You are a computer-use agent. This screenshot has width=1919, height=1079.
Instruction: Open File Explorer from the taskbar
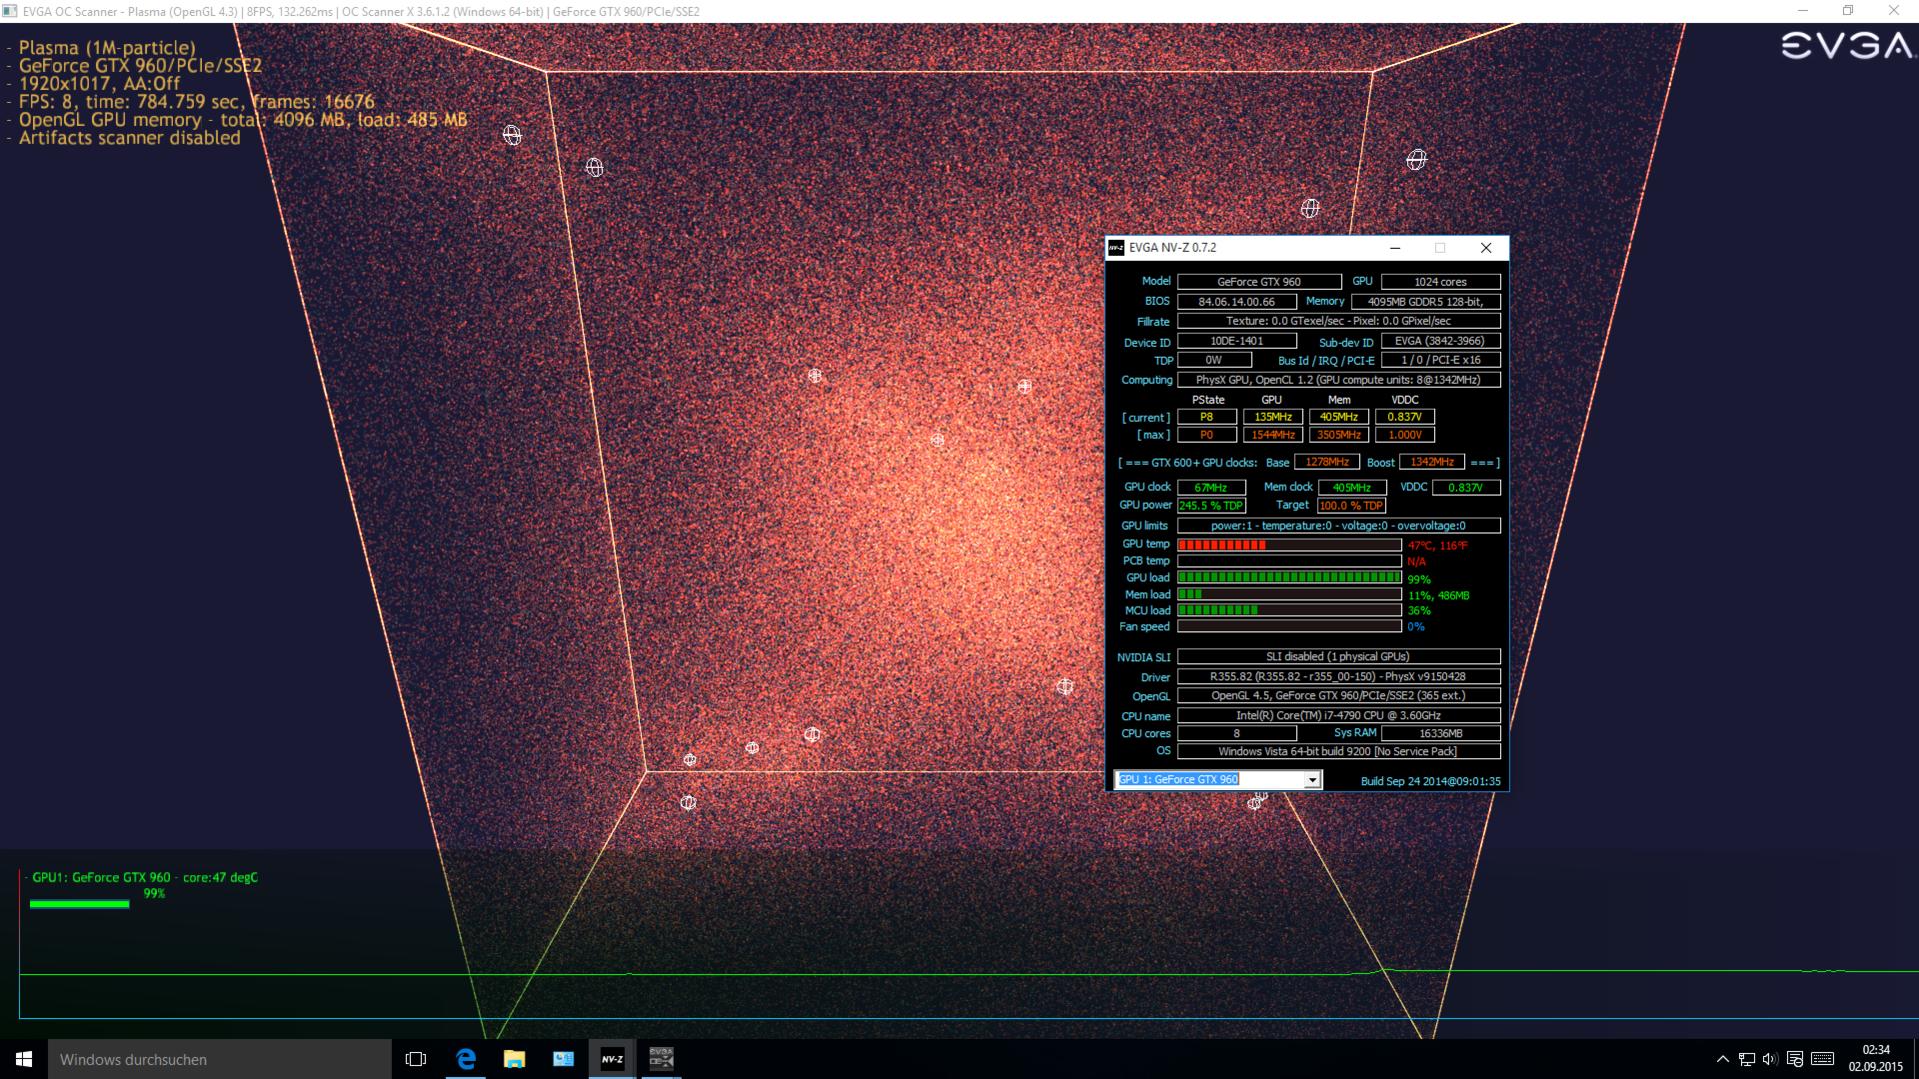pyautogui.click(x=514, y=1059)
